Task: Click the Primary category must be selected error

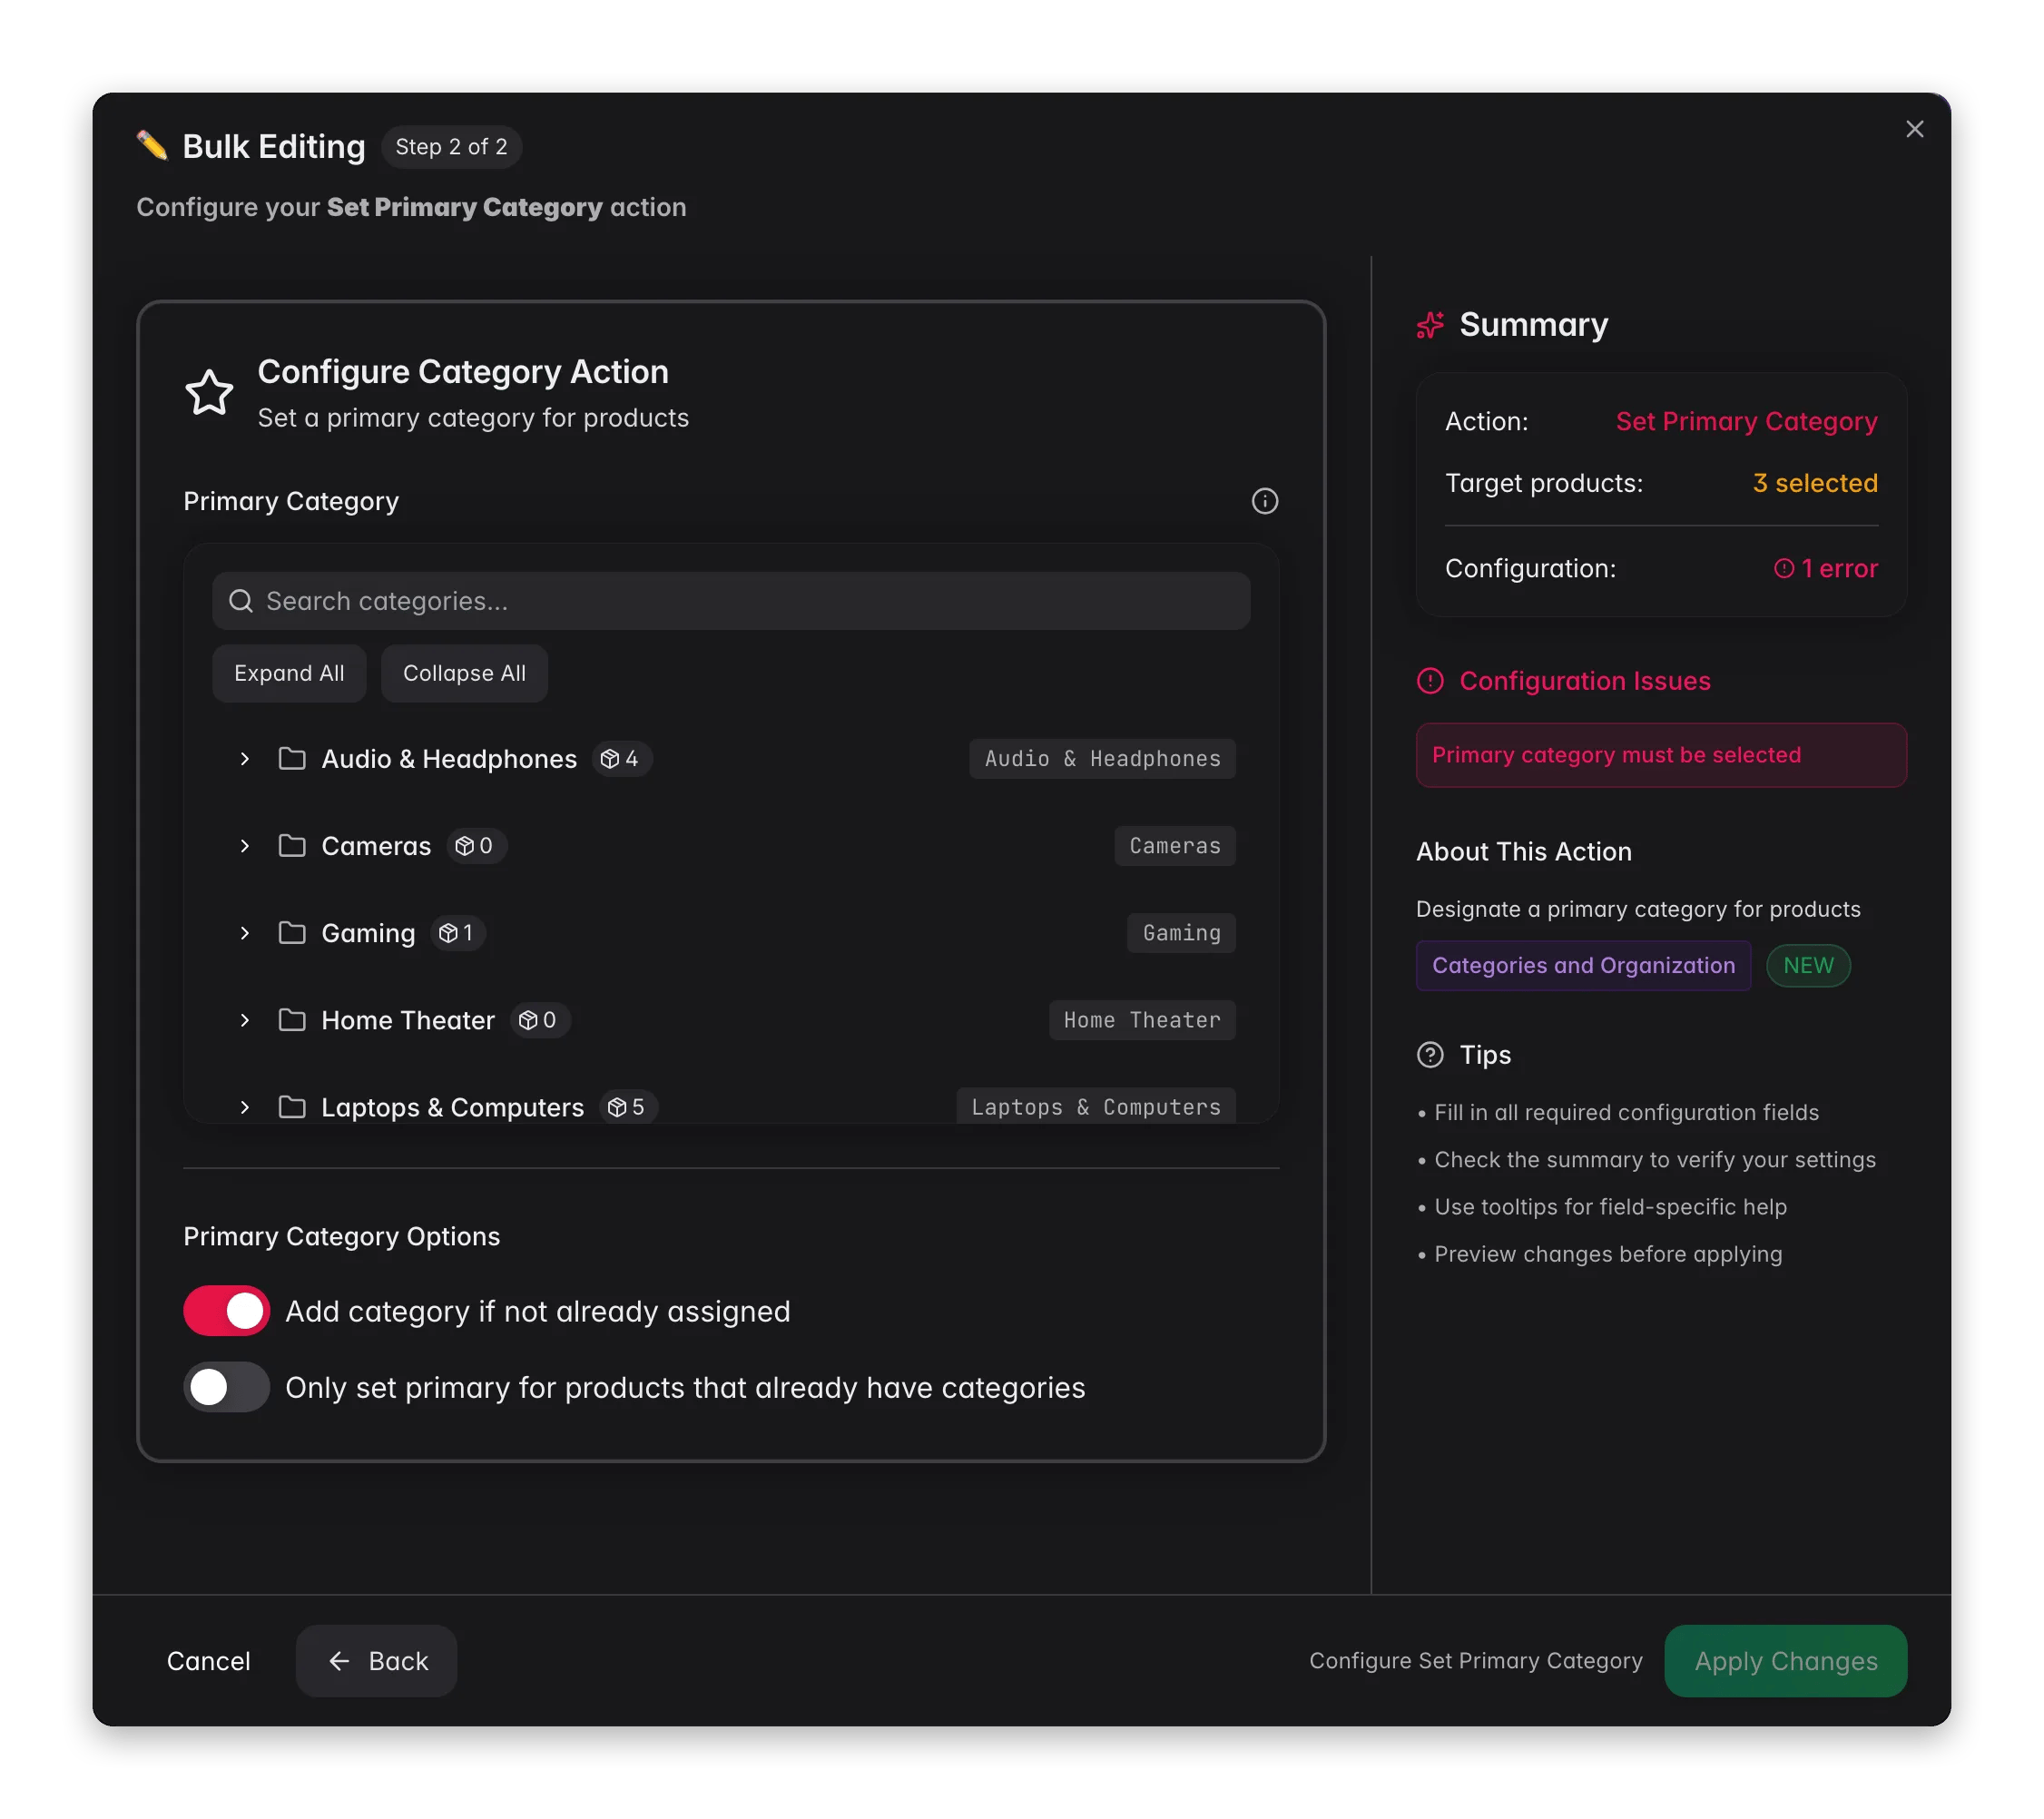Action: click(x=1661, y=755)
